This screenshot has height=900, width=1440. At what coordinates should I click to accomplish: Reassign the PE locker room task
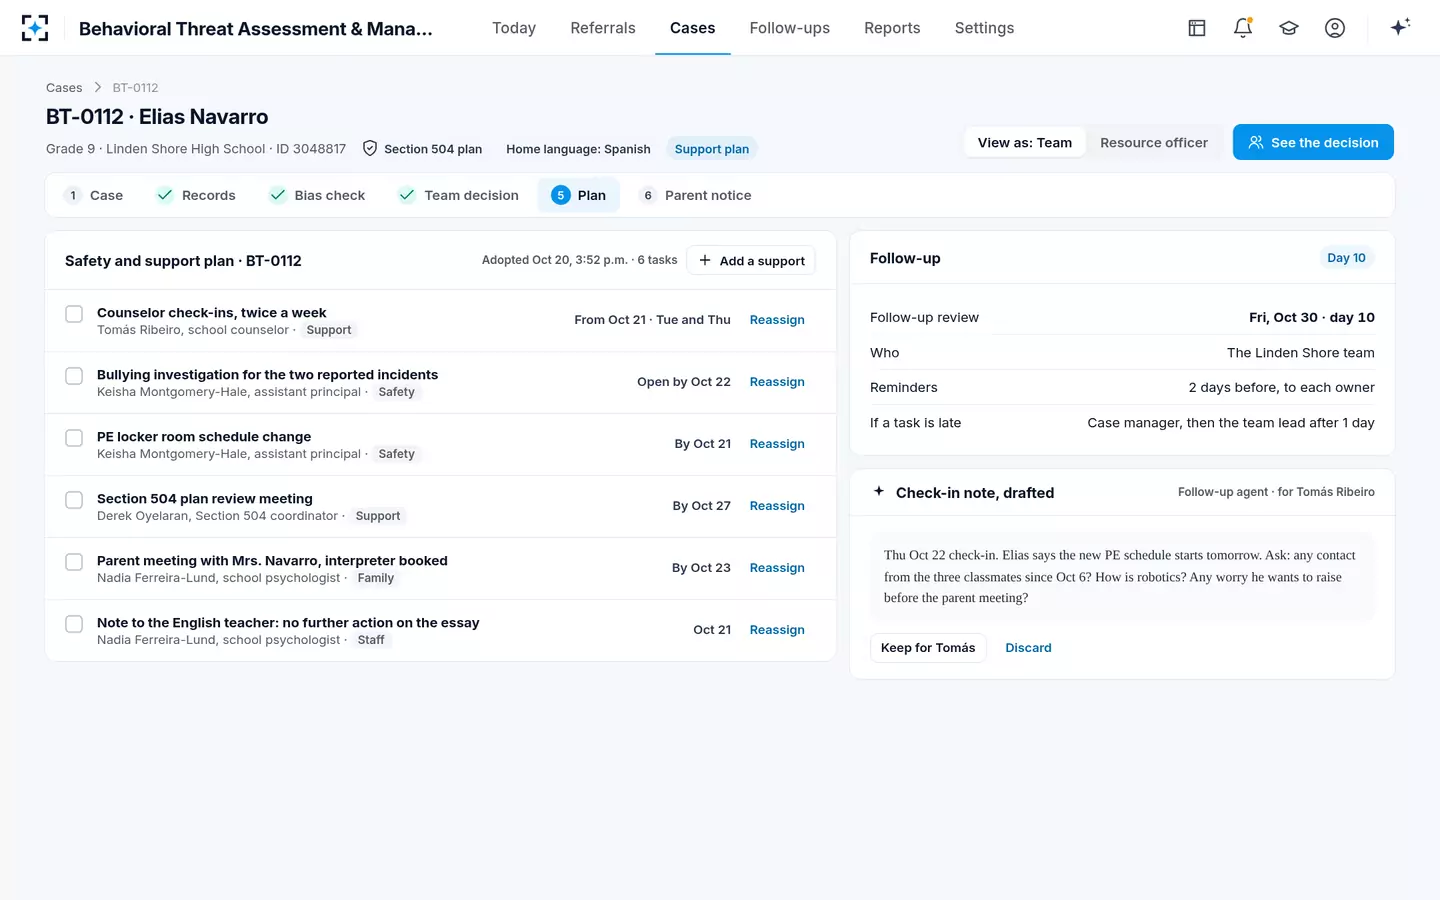click(777, 444)
